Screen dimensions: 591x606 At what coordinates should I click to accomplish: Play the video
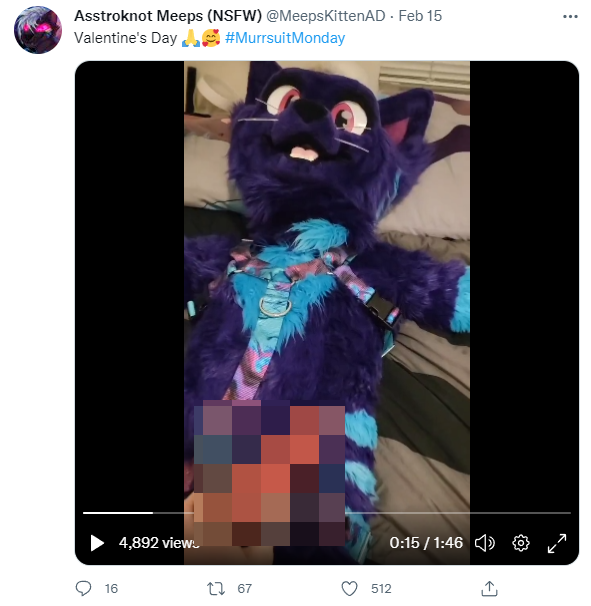pos(97,543)
